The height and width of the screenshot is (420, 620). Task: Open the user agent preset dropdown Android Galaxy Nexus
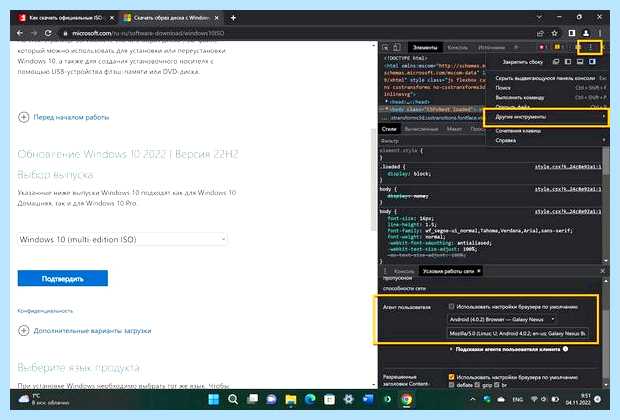(x=502, y=319)
